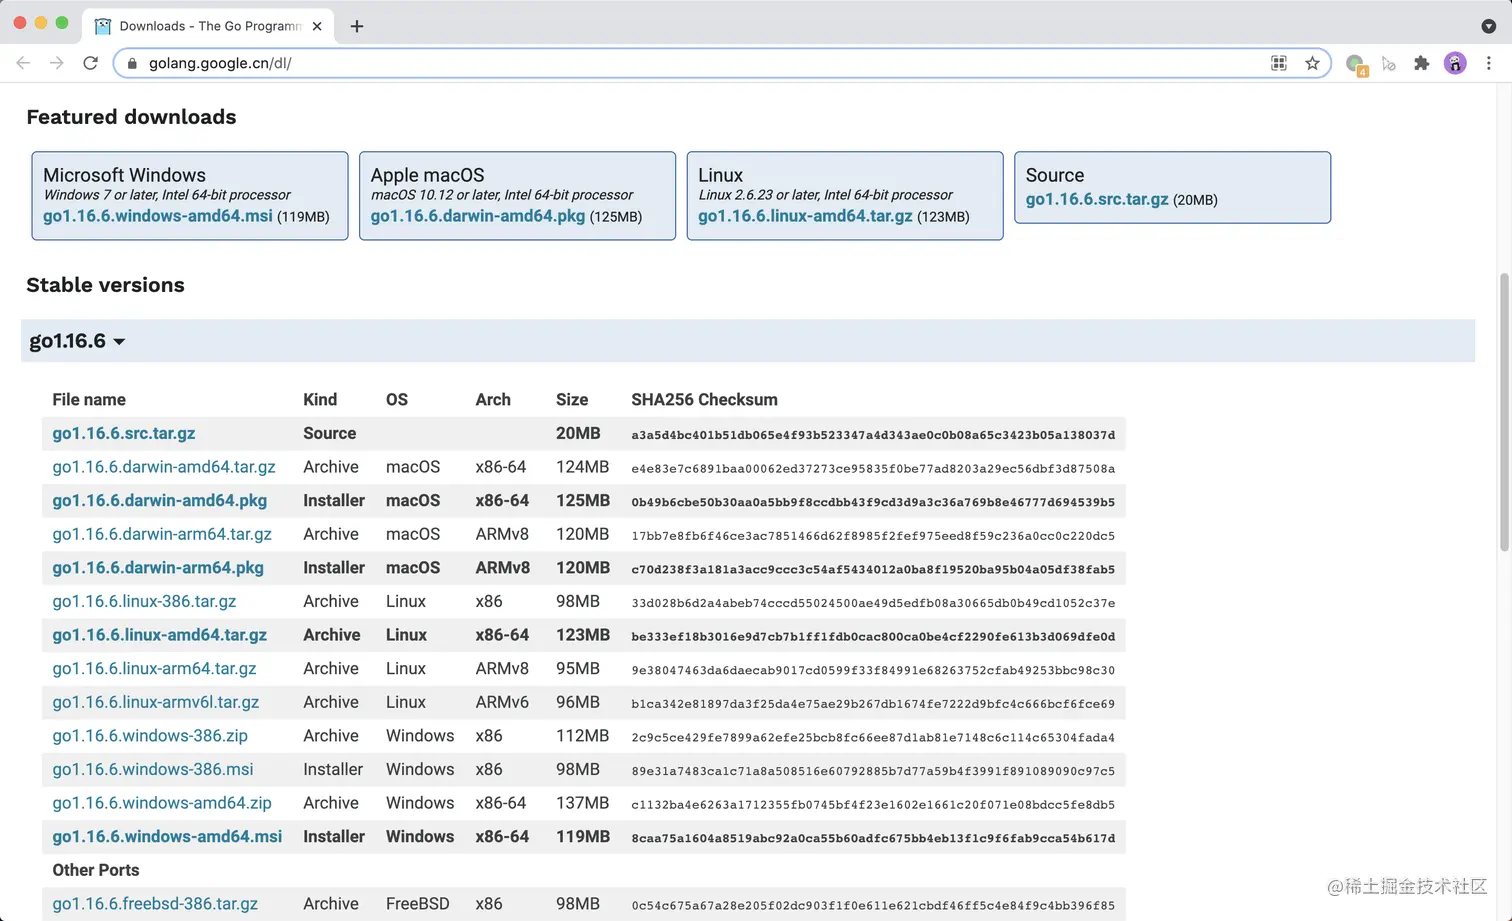This screenshot has width=1512, height=921.
Task: Click the Apple macOS featured card title
Action: coord(427,175)
